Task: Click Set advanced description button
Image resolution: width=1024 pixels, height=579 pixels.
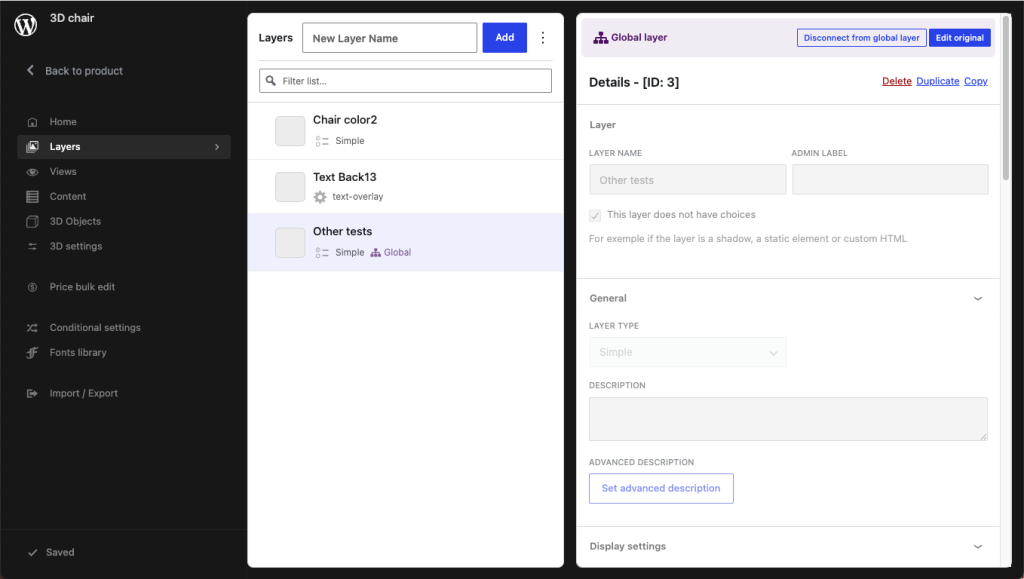Action: point(661,488)
